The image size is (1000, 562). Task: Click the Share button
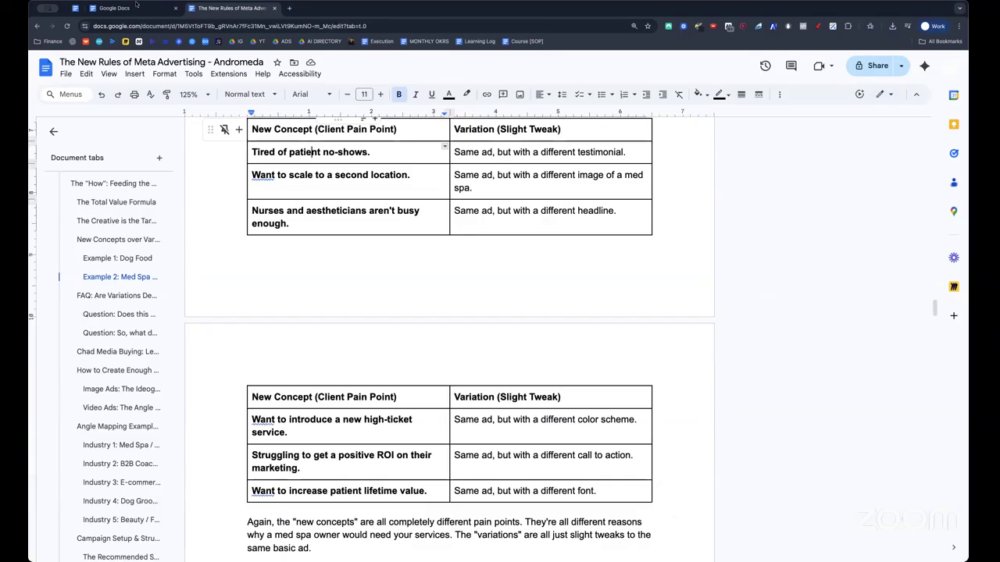click(871, 66)
